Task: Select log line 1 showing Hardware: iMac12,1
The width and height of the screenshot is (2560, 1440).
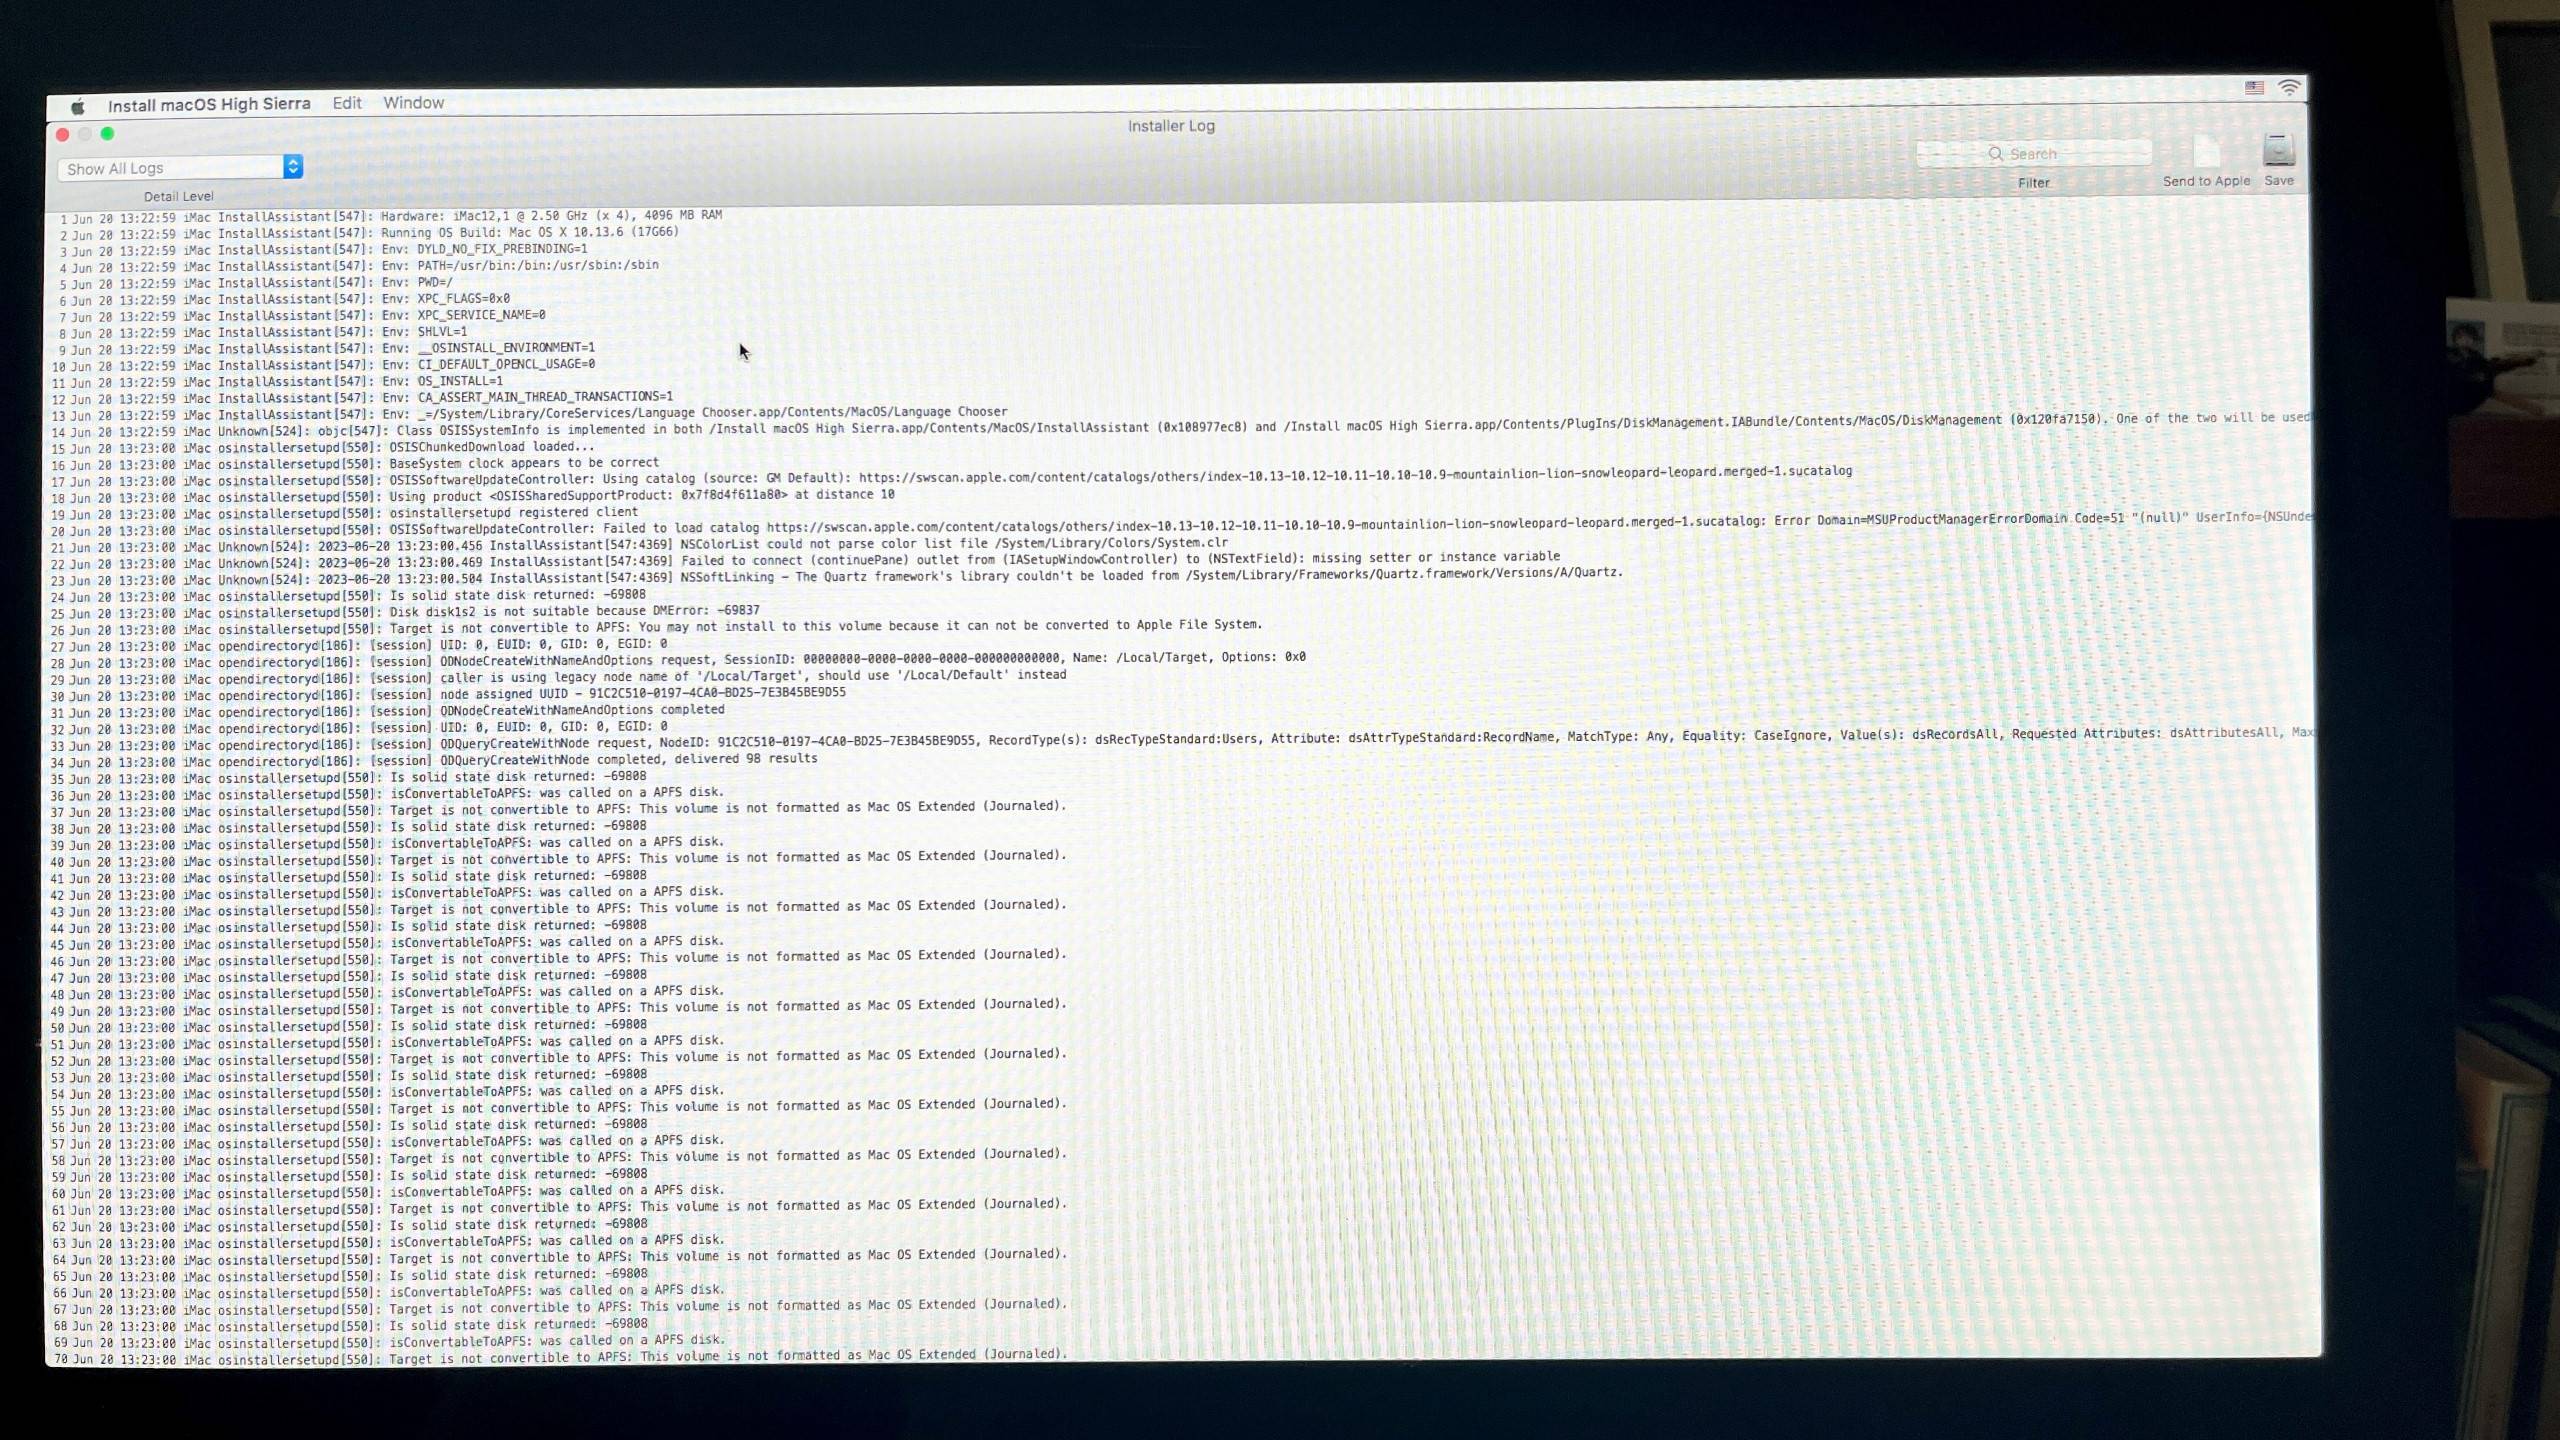Action: coord(390,217)
